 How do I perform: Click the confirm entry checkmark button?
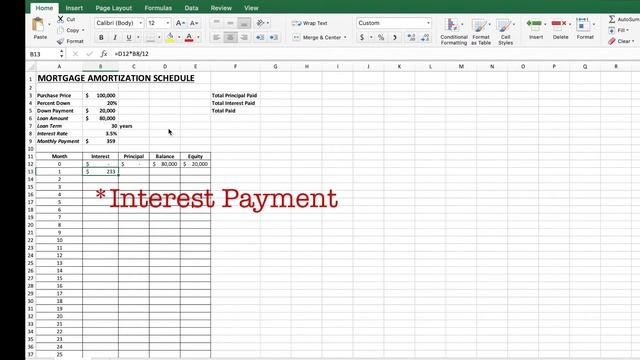pyautogui.click(x=89, y=54)
